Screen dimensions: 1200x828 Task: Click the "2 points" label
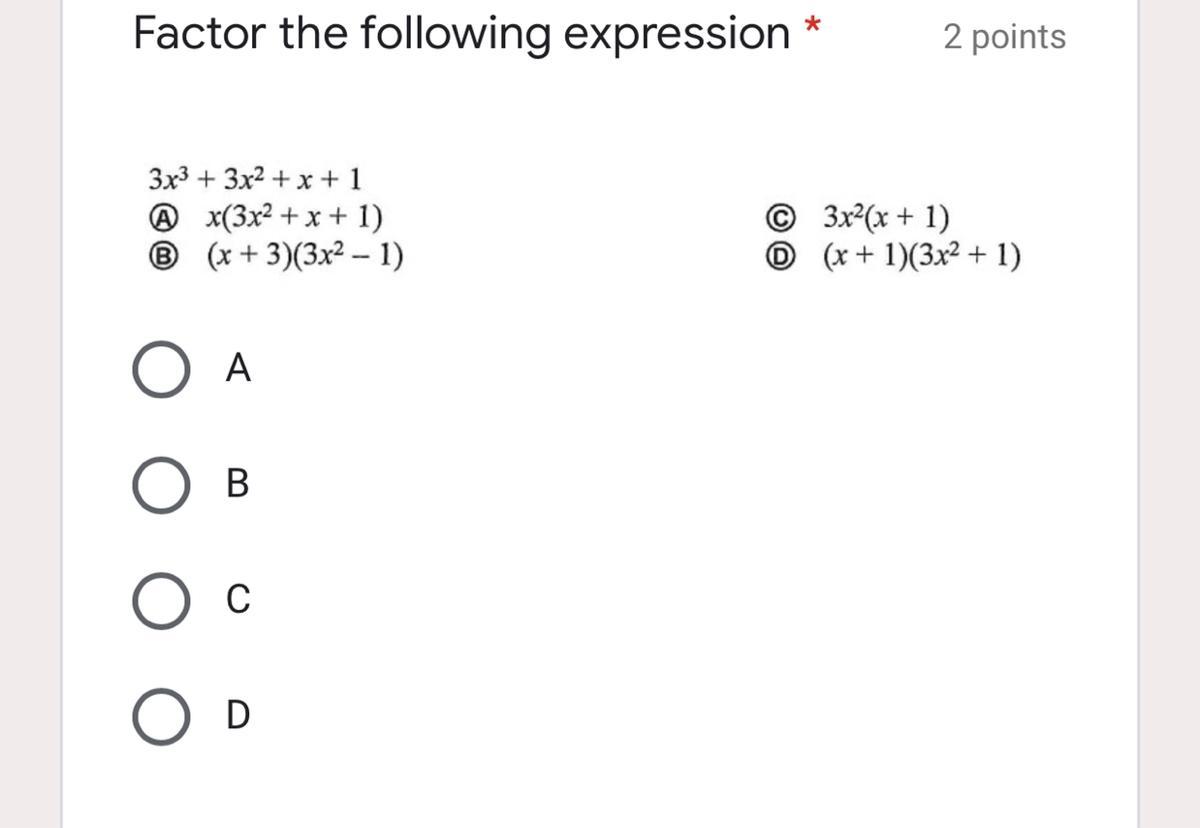[1005, 37]
